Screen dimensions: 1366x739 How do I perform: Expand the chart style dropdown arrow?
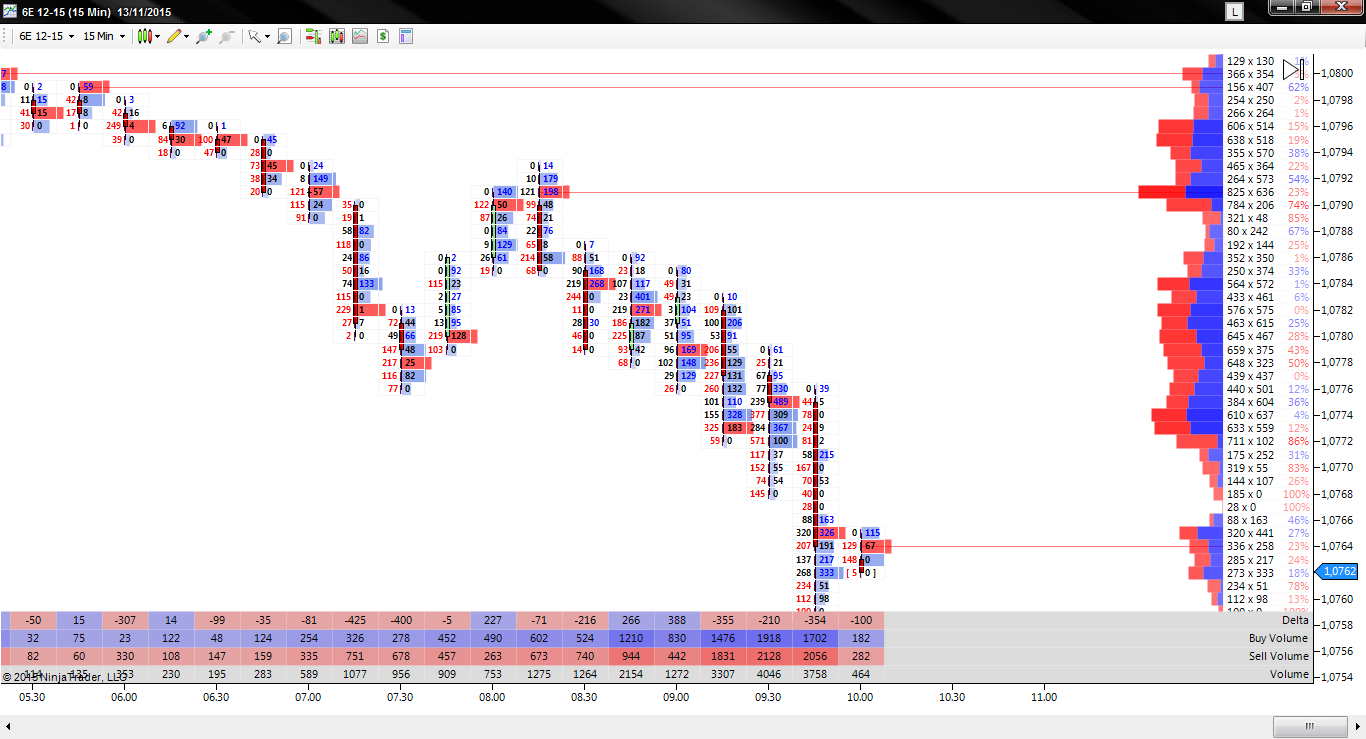(158, 36)
